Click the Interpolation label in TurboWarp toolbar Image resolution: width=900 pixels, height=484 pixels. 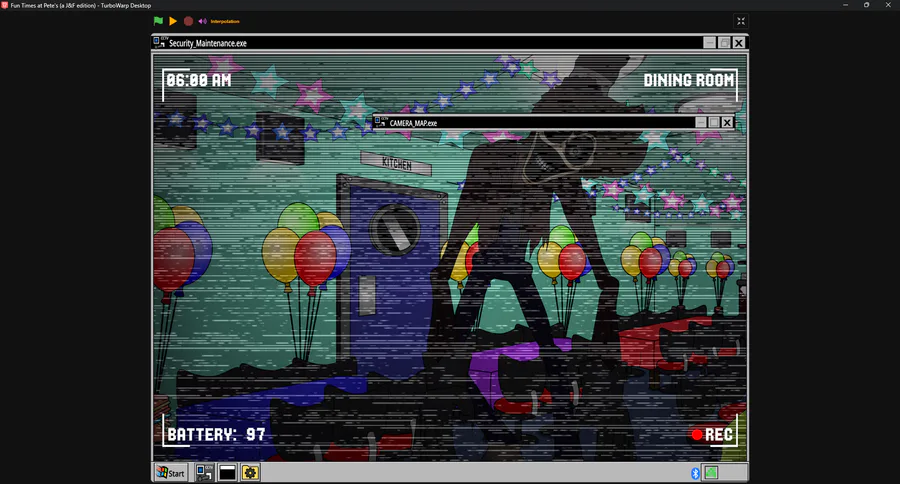(225, 21)
